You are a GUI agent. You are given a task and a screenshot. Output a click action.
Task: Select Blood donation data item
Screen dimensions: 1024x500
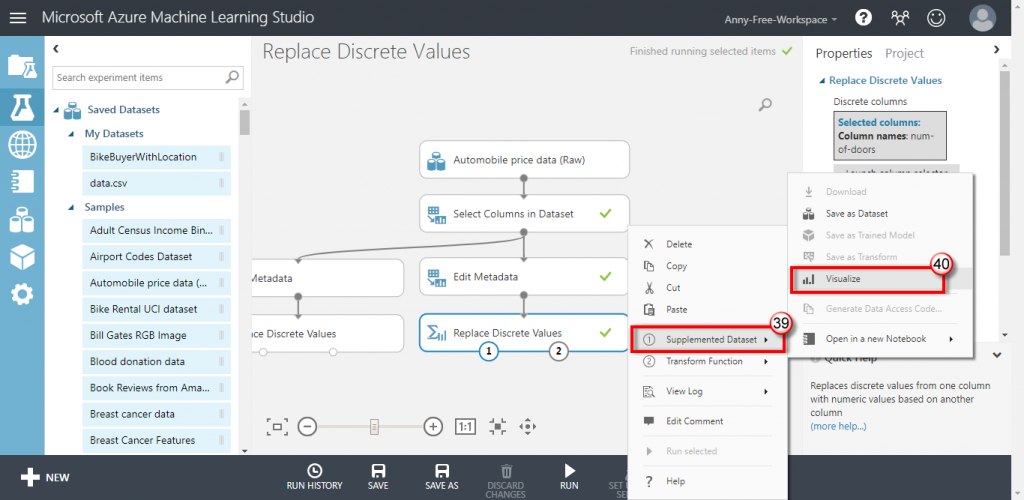[x=157, y=361]
